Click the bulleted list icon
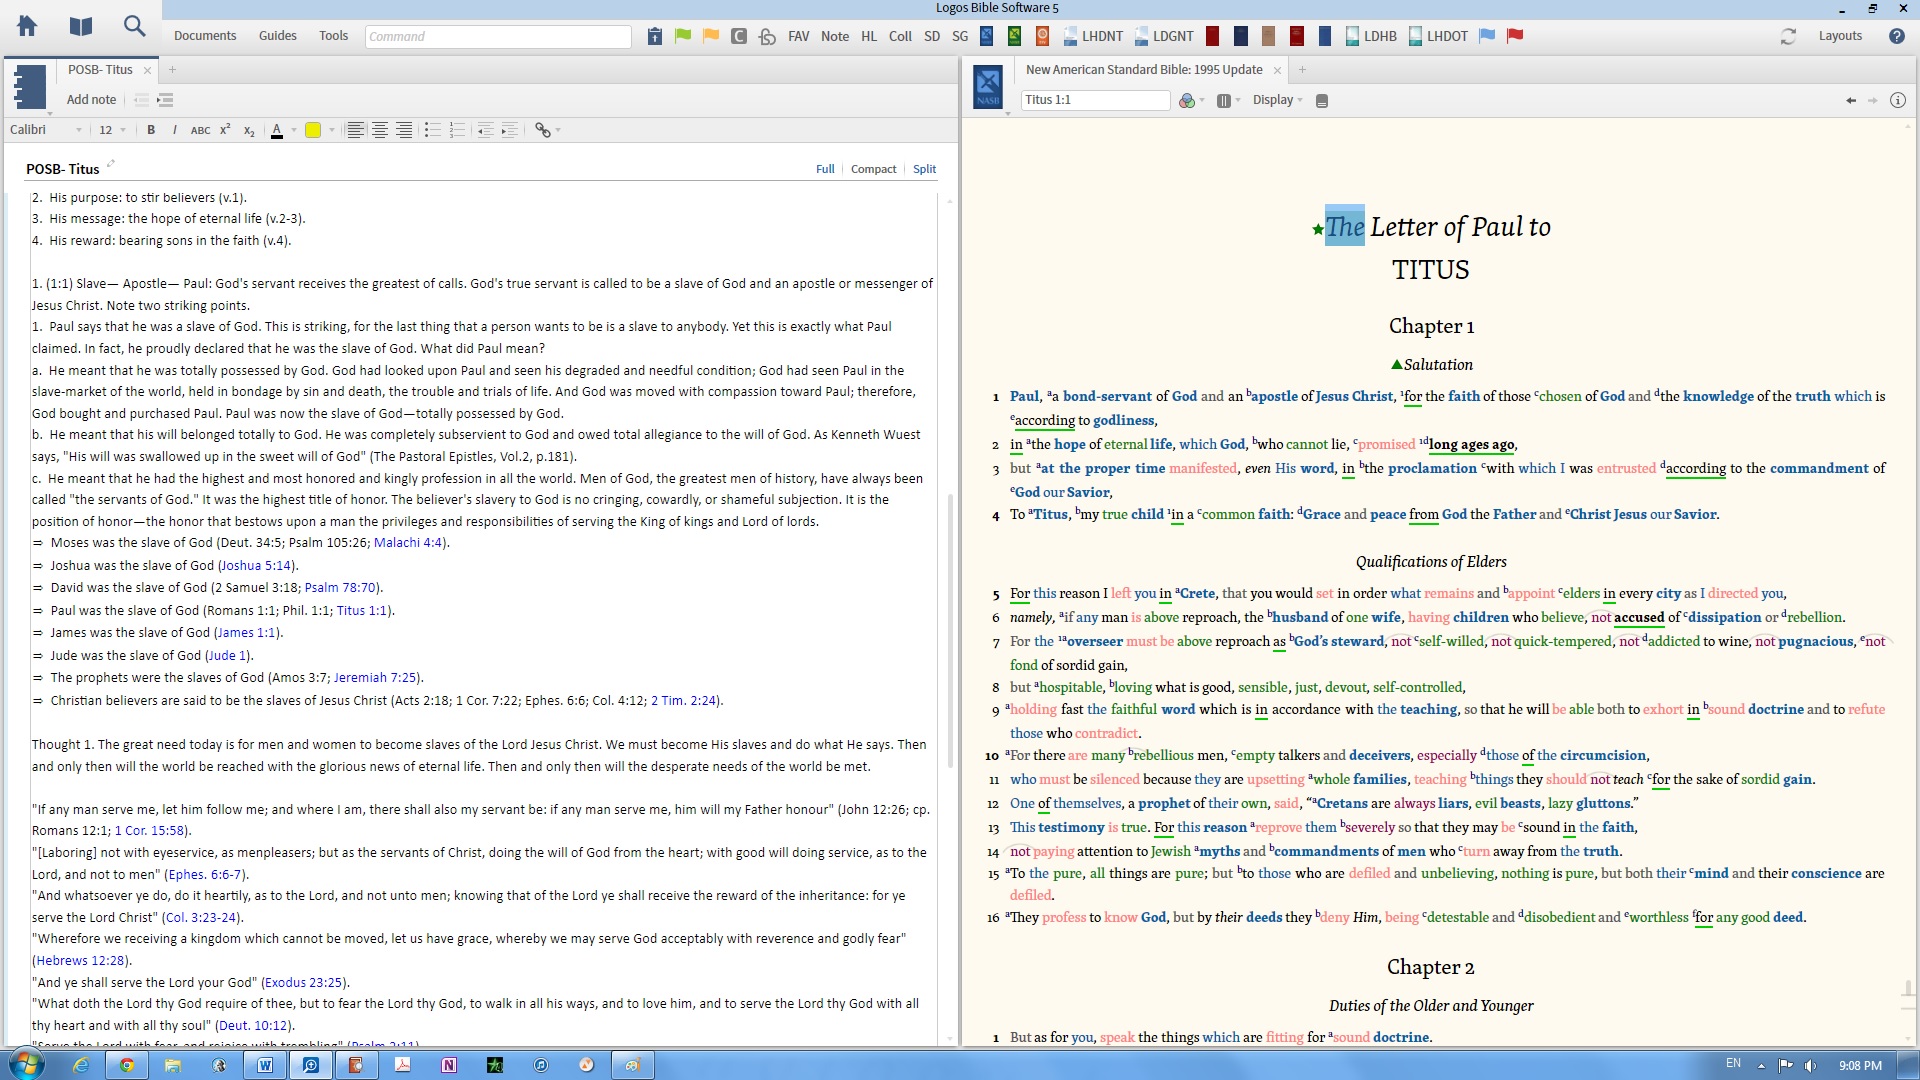1920x1080 pixels. 432,130
